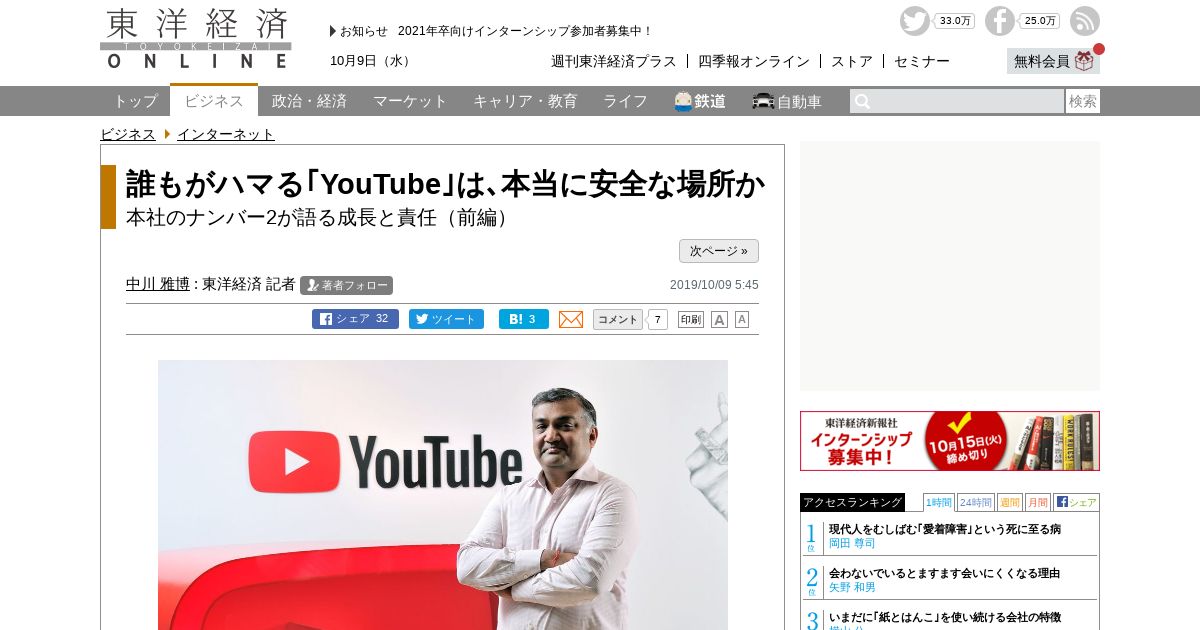1200x630 pixels.
Task: Click the インターンシップ募集中 banner
Action: pyautogui.click(x=950, y=441)
